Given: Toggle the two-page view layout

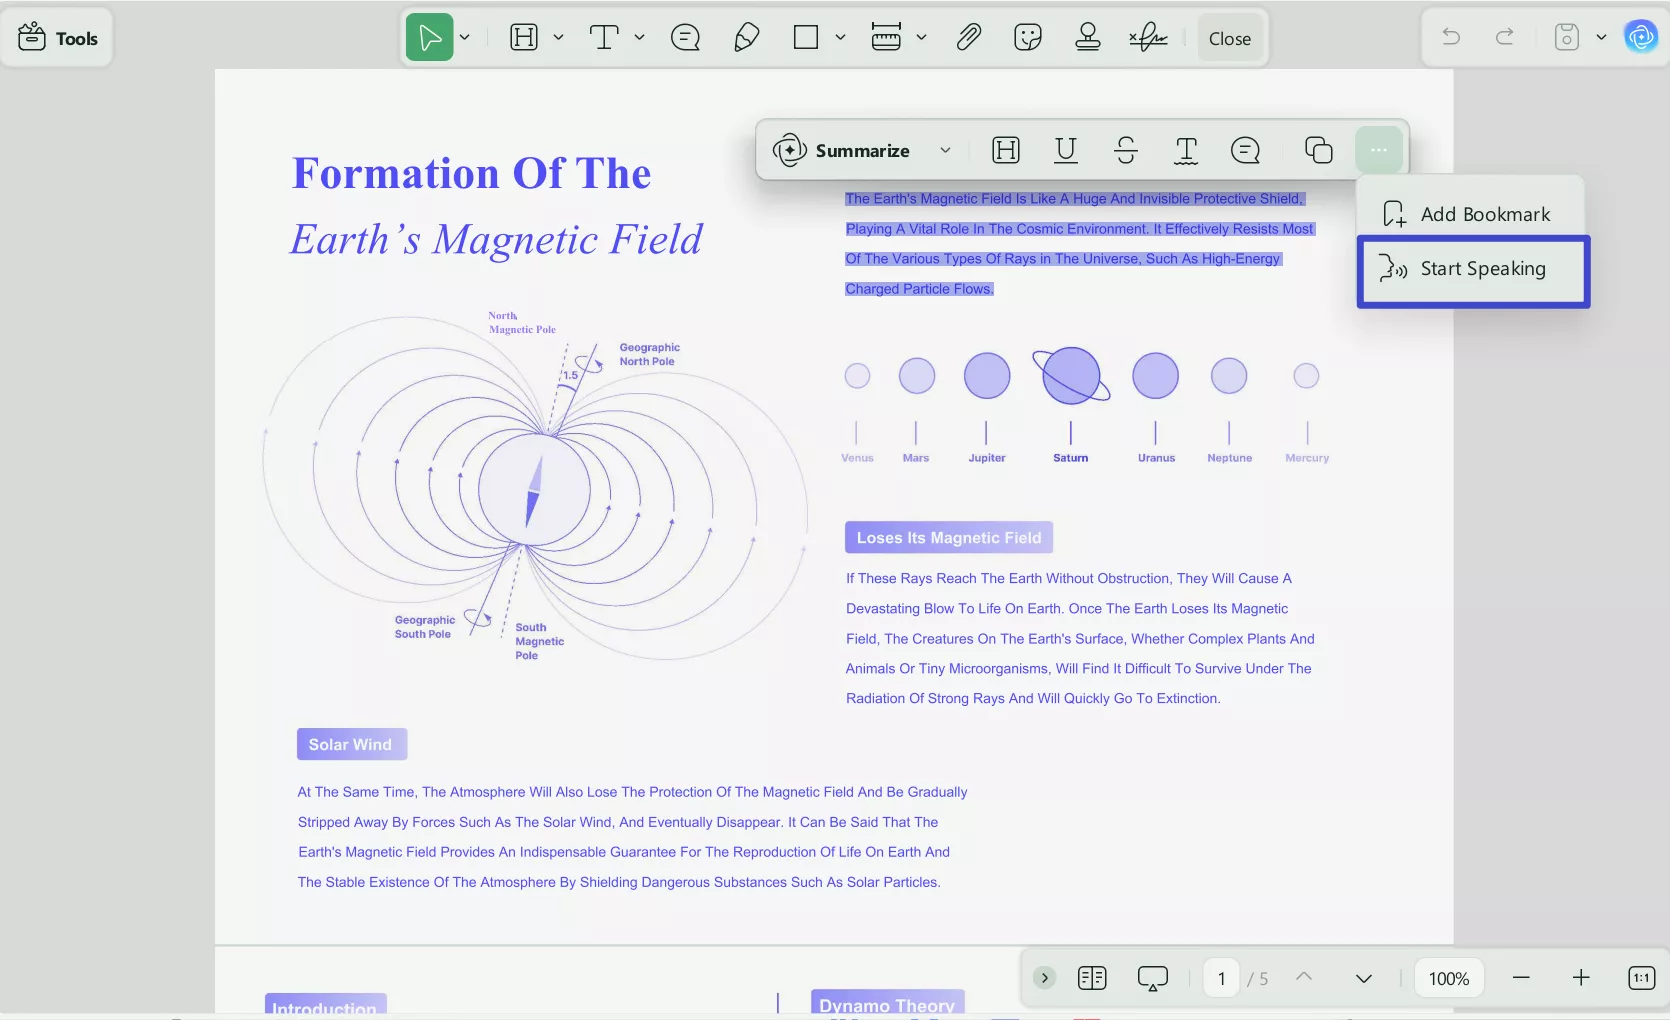Looking at the screenshot, I should 1092,978.
